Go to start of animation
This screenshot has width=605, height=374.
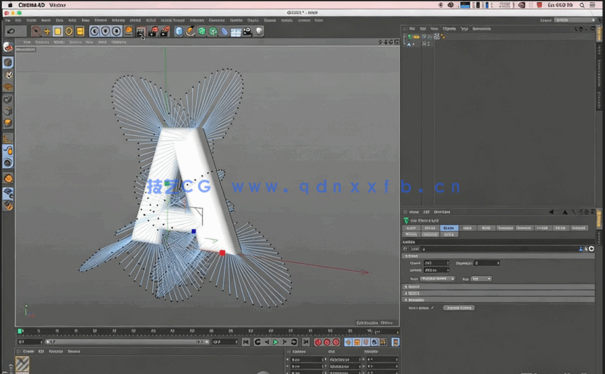[x=246, y=342]
